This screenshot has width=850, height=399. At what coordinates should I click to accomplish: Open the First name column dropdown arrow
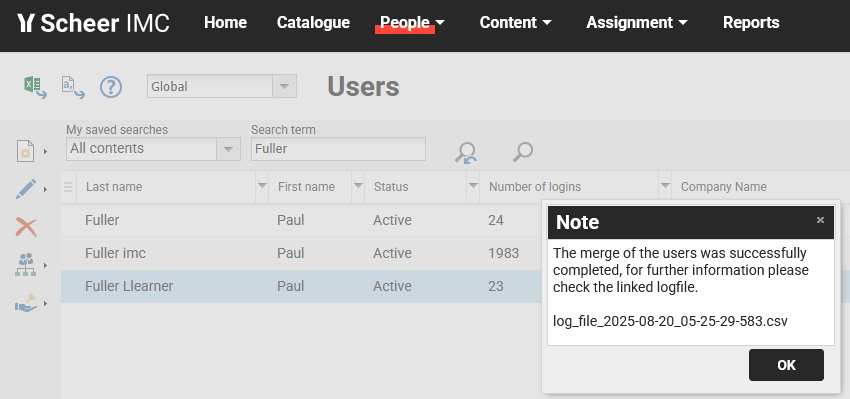[358, 186]
